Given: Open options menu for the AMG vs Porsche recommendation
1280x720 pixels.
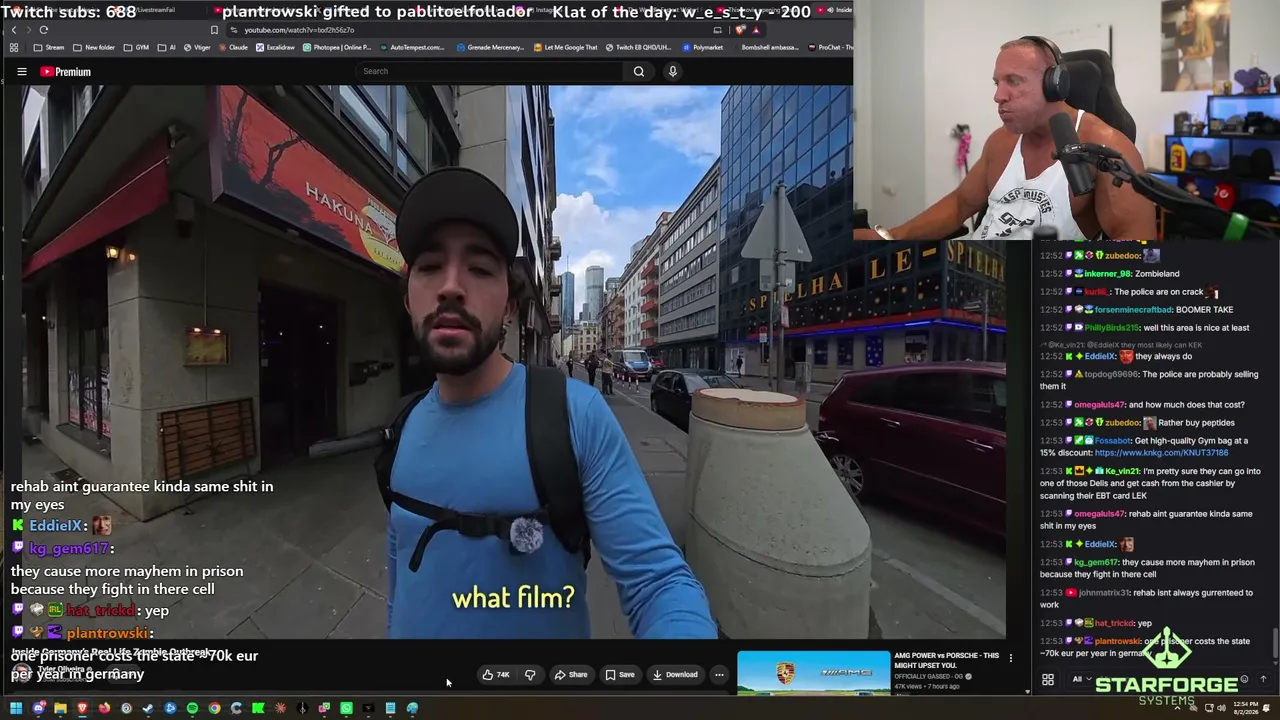Looking at the screenshot, I should [x=1010, y=658].
